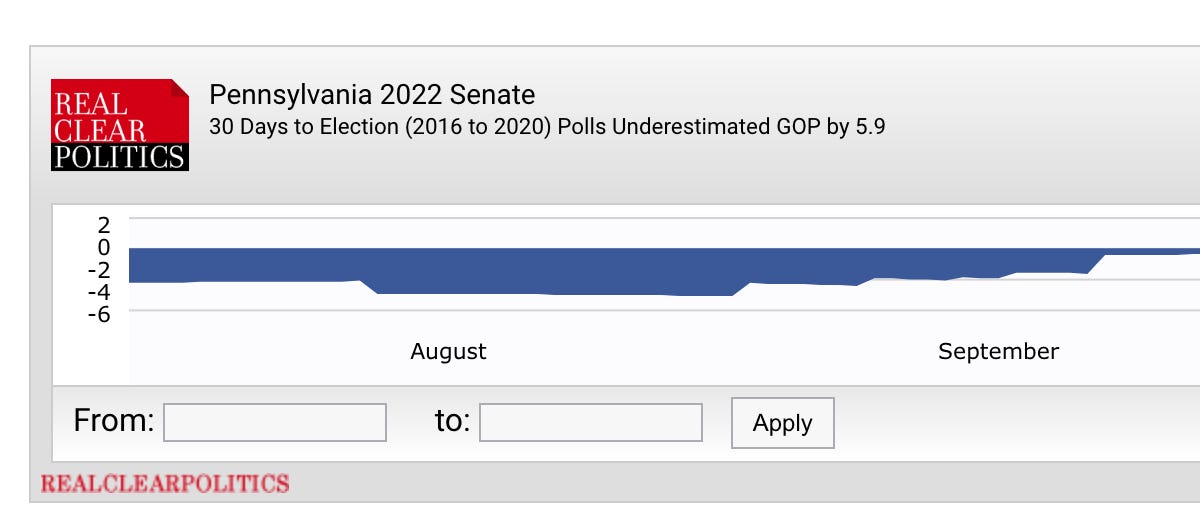This screenshot has width=1200, height=530.
Task: Click the Pennsylvania 2022 Senate title
Action: [x=371, y=95]
